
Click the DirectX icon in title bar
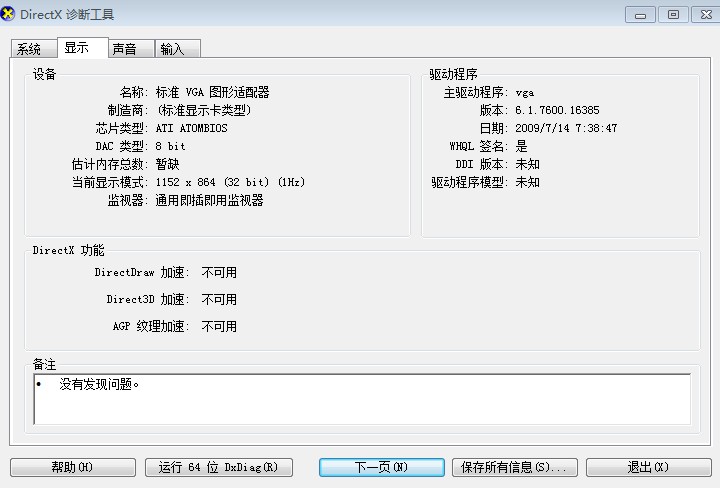[8, 14]
